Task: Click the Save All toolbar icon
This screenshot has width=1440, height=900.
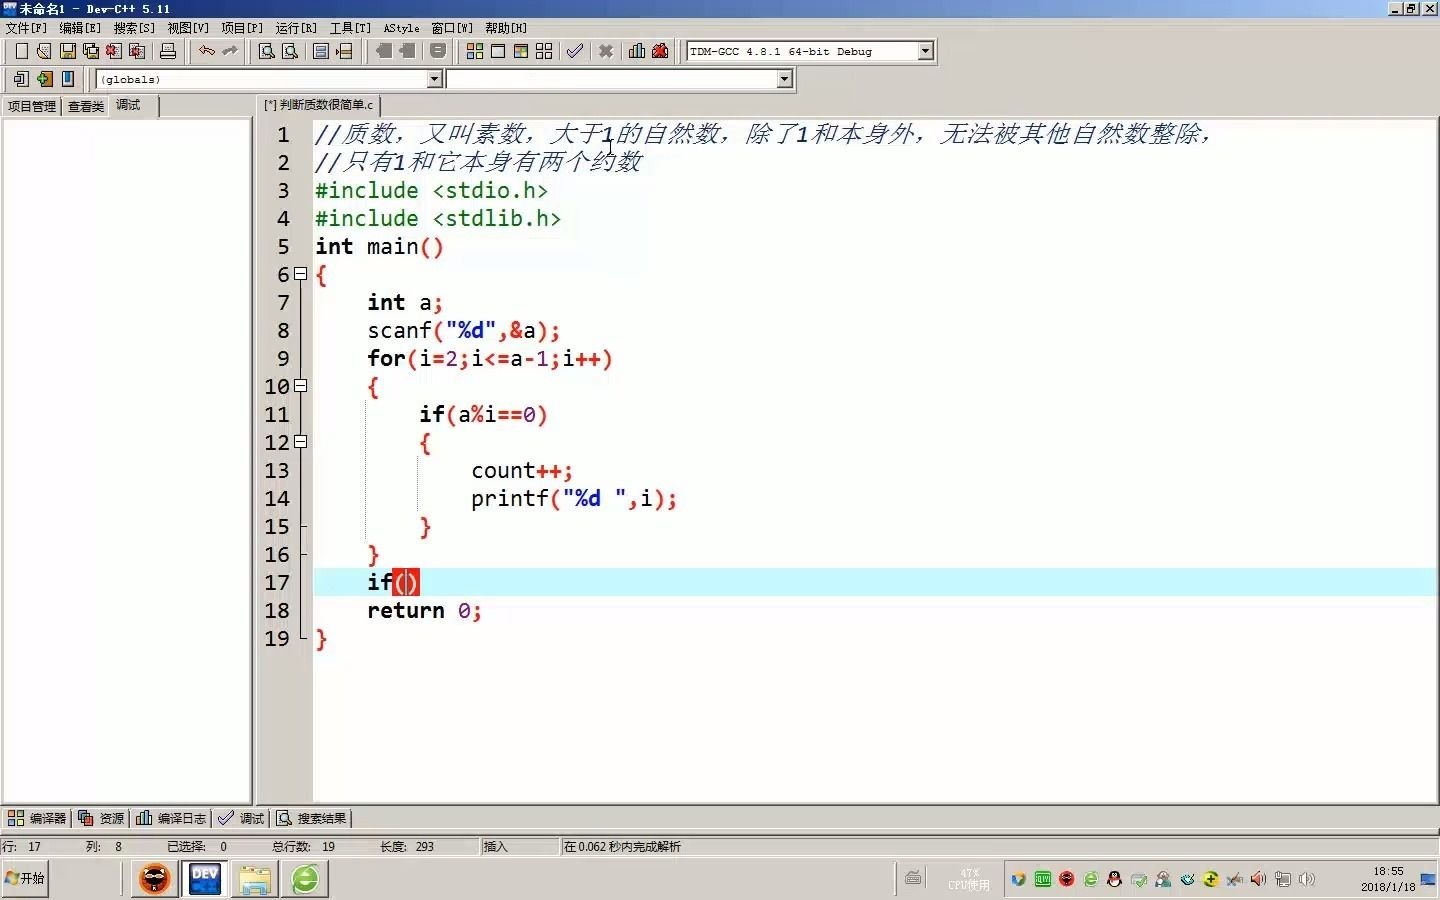Action: (91, 51)
